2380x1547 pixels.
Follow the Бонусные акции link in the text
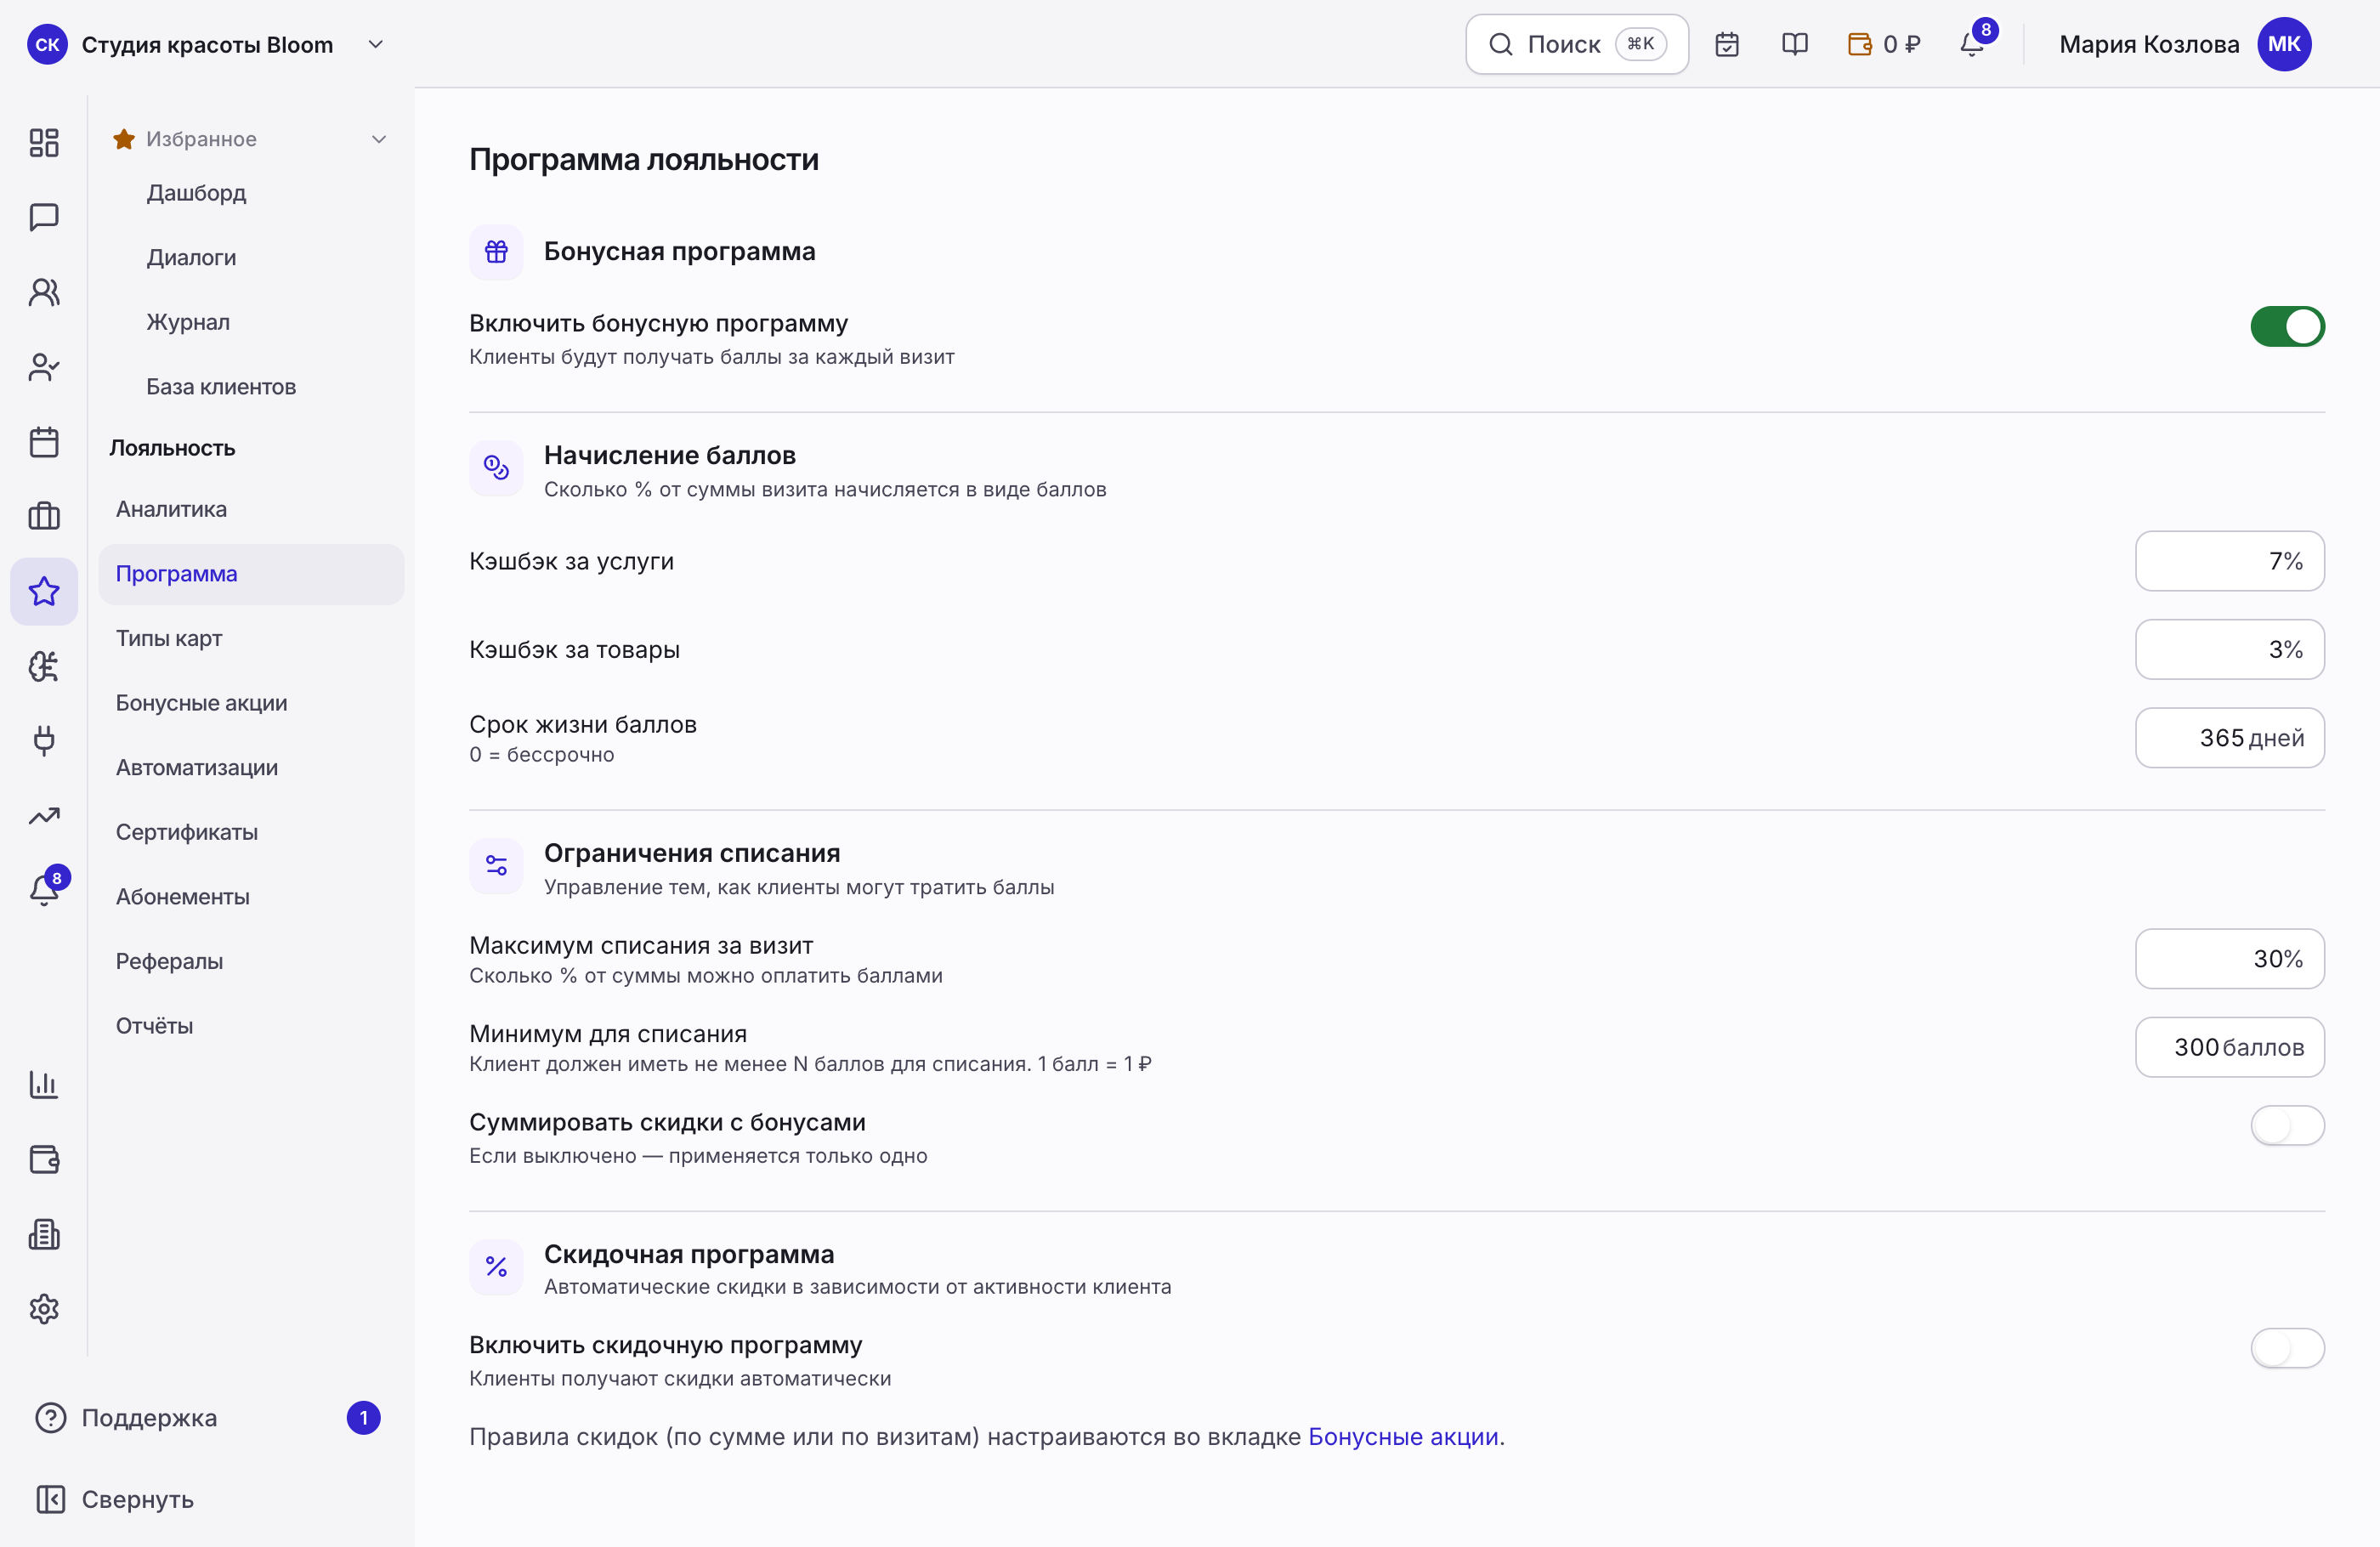point(1403,1437)
